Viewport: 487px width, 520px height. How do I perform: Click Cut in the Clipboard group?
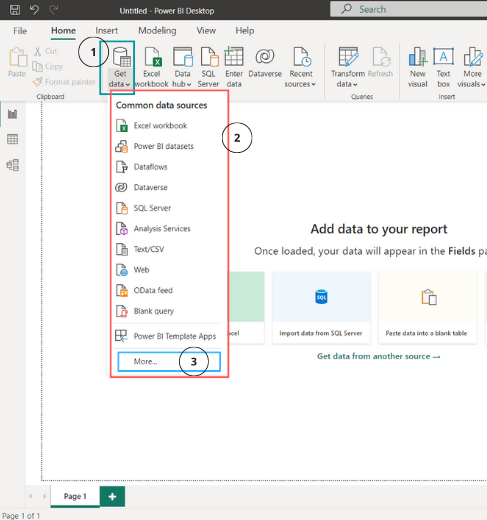coord(45,51)
